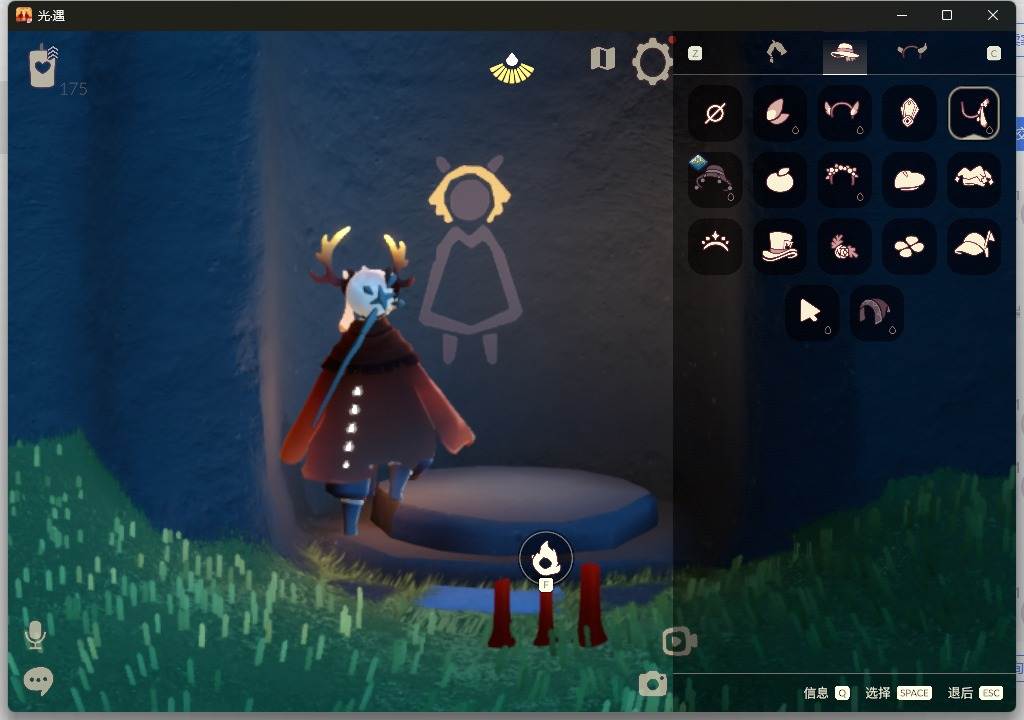Image resolution: width=1024 pixels, height=720 pixels.
Task: Equip the beret hat
Action: pyautogui.click(x=908, y=180)
